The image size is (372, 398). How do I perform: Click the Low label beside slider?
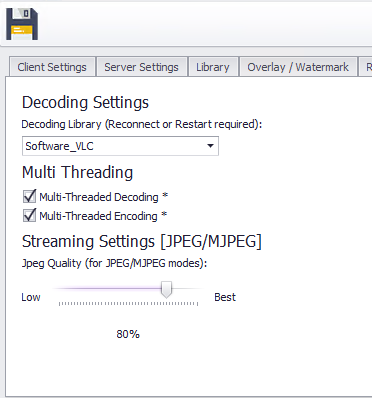click(31, 297)
